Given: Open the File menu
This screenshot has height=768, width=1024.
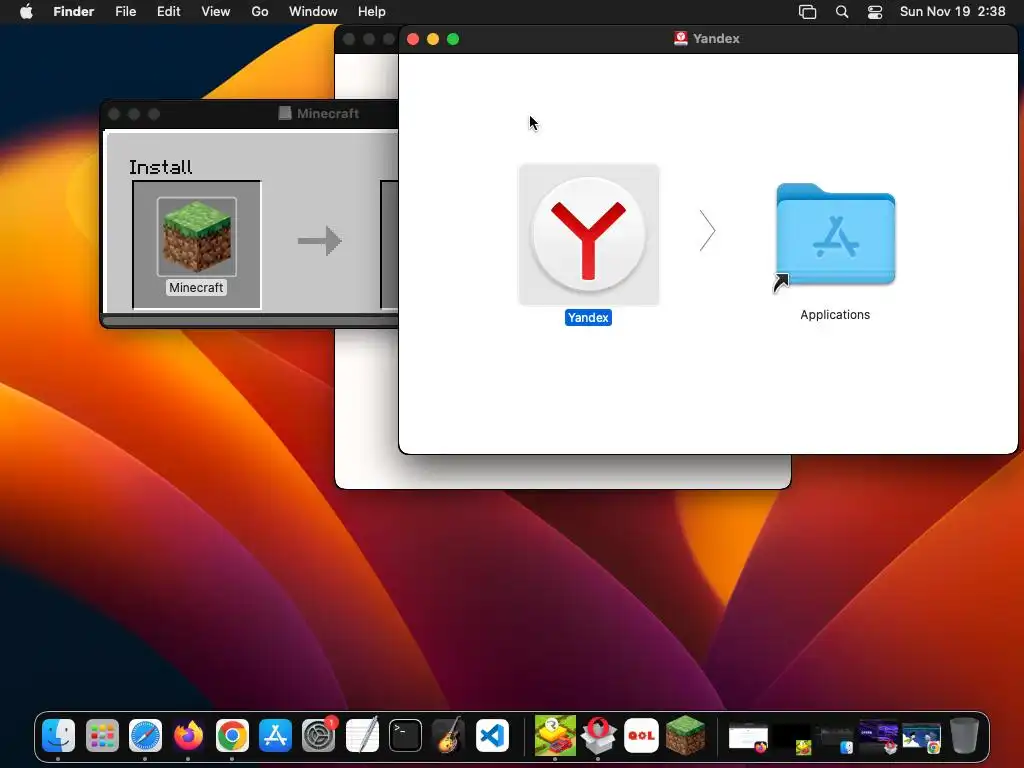Looking at the screenshot, I should click(x=125, y=12).
